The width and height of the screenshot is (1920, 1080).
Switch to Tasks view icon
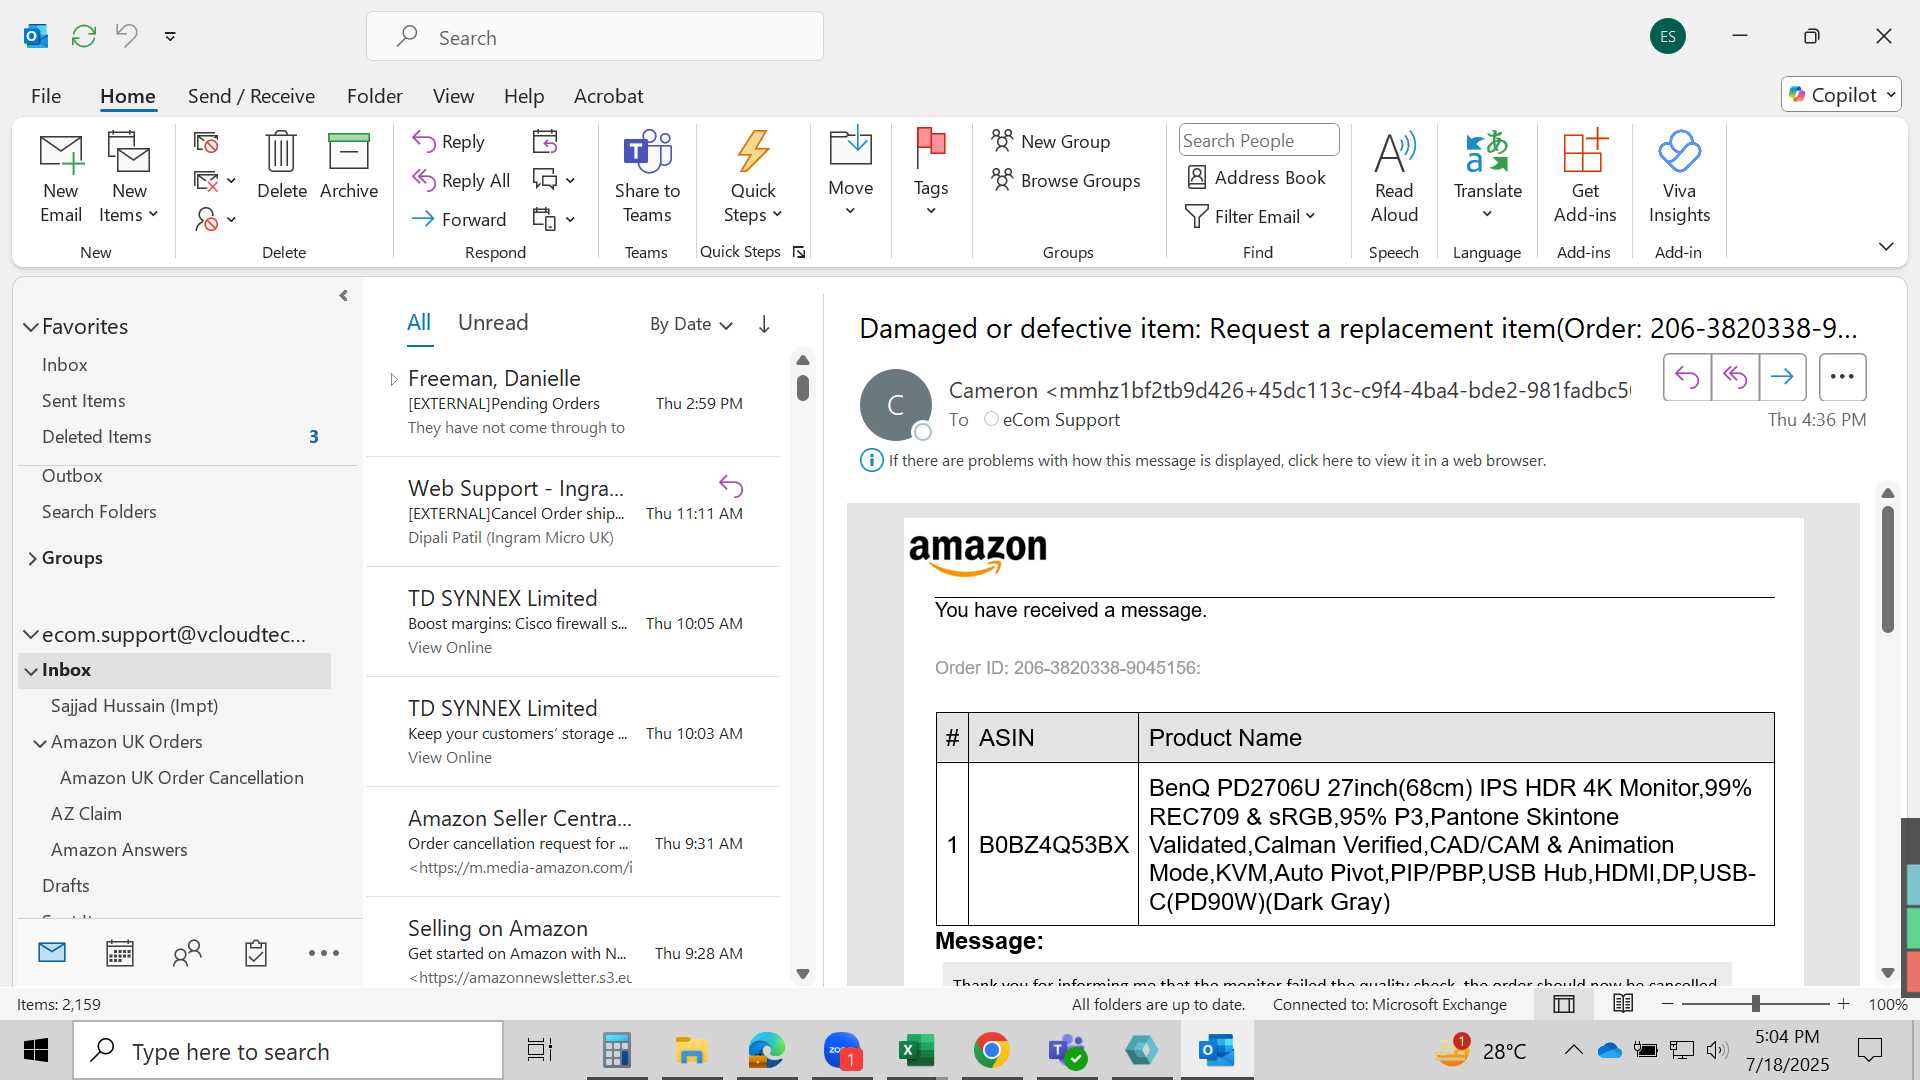point(256,953)
